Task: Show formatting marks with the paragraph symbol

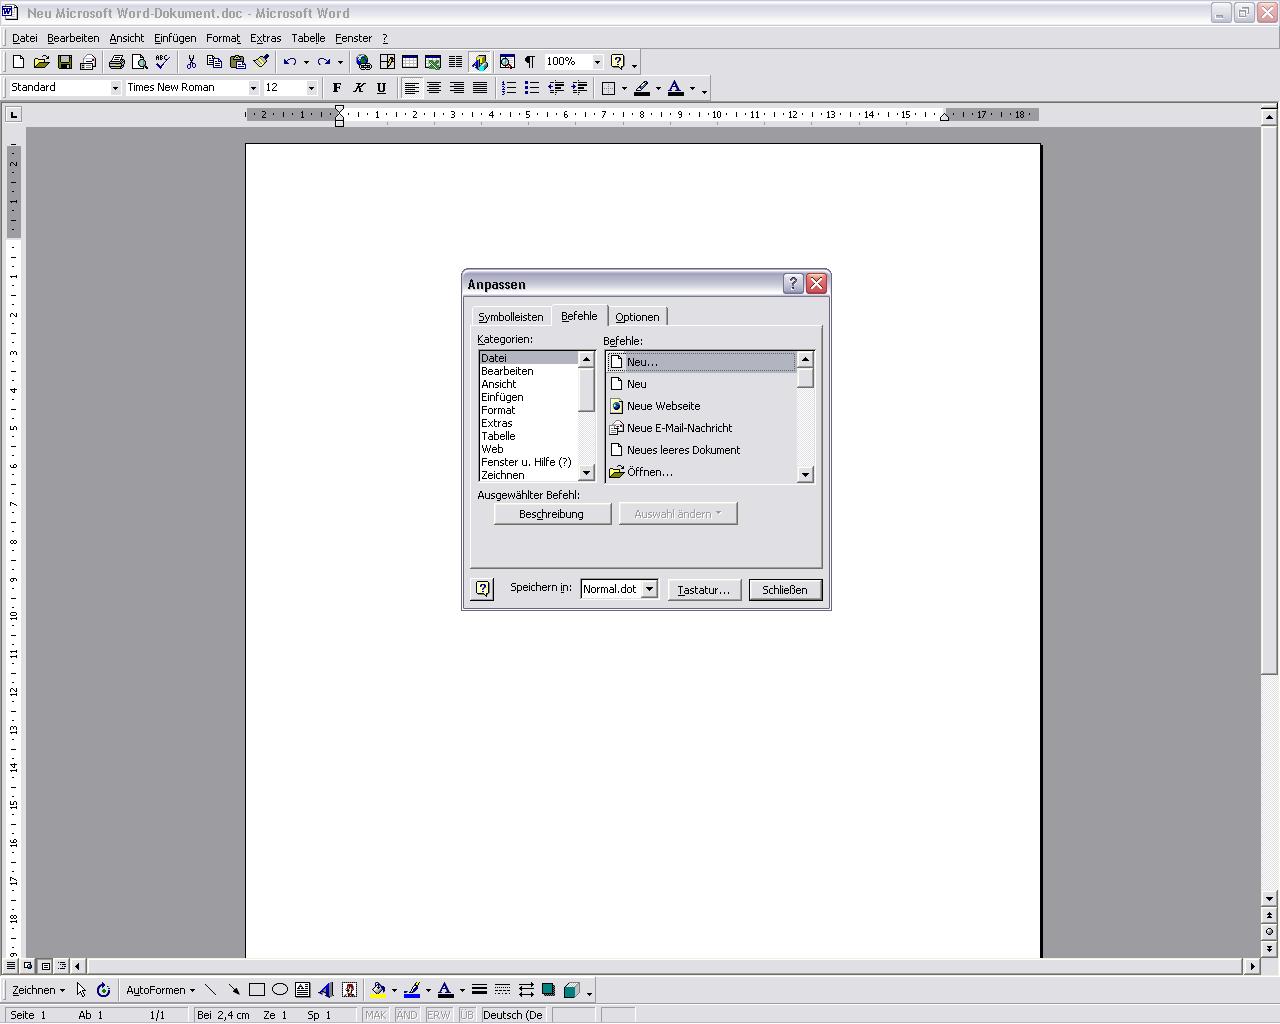Action: pos(530,62)
